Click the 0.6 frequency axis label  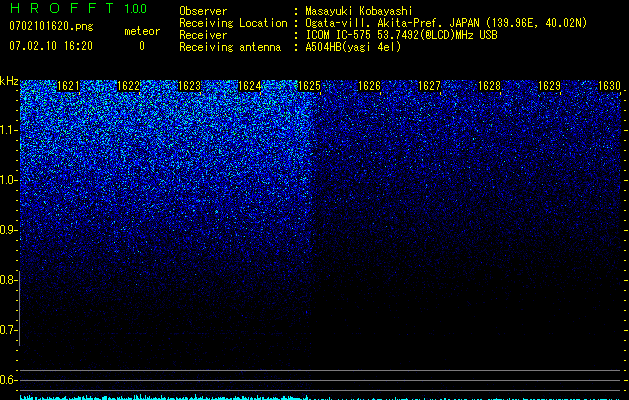[x=8, y=380]
